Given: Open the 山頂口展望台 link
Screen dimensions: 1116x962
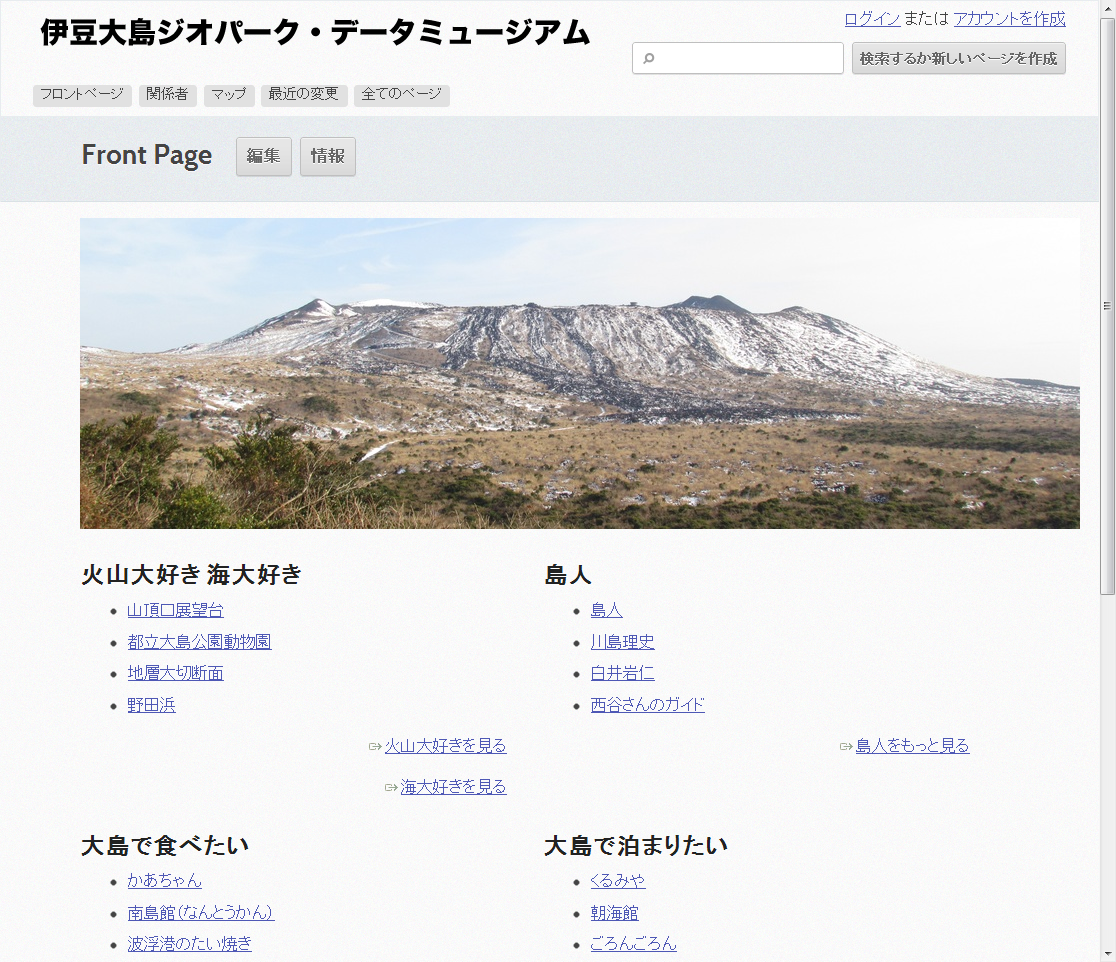Looking at the screenshot, I should pyautogui.click(x=175, y=610).
